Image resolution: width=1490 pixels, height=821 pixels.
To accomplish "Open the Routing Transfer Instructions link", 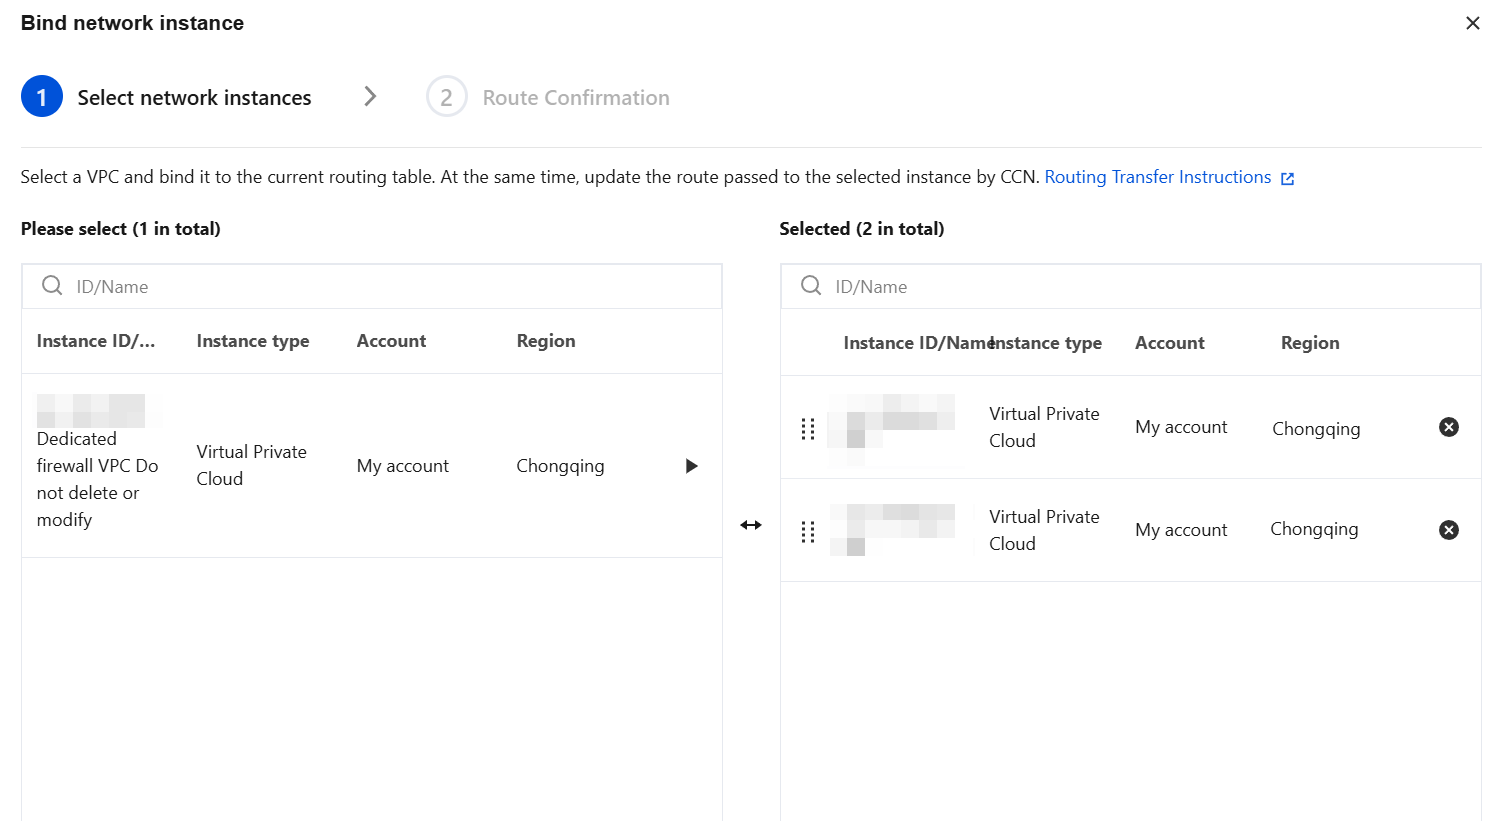I will (x=1157, y=177).
